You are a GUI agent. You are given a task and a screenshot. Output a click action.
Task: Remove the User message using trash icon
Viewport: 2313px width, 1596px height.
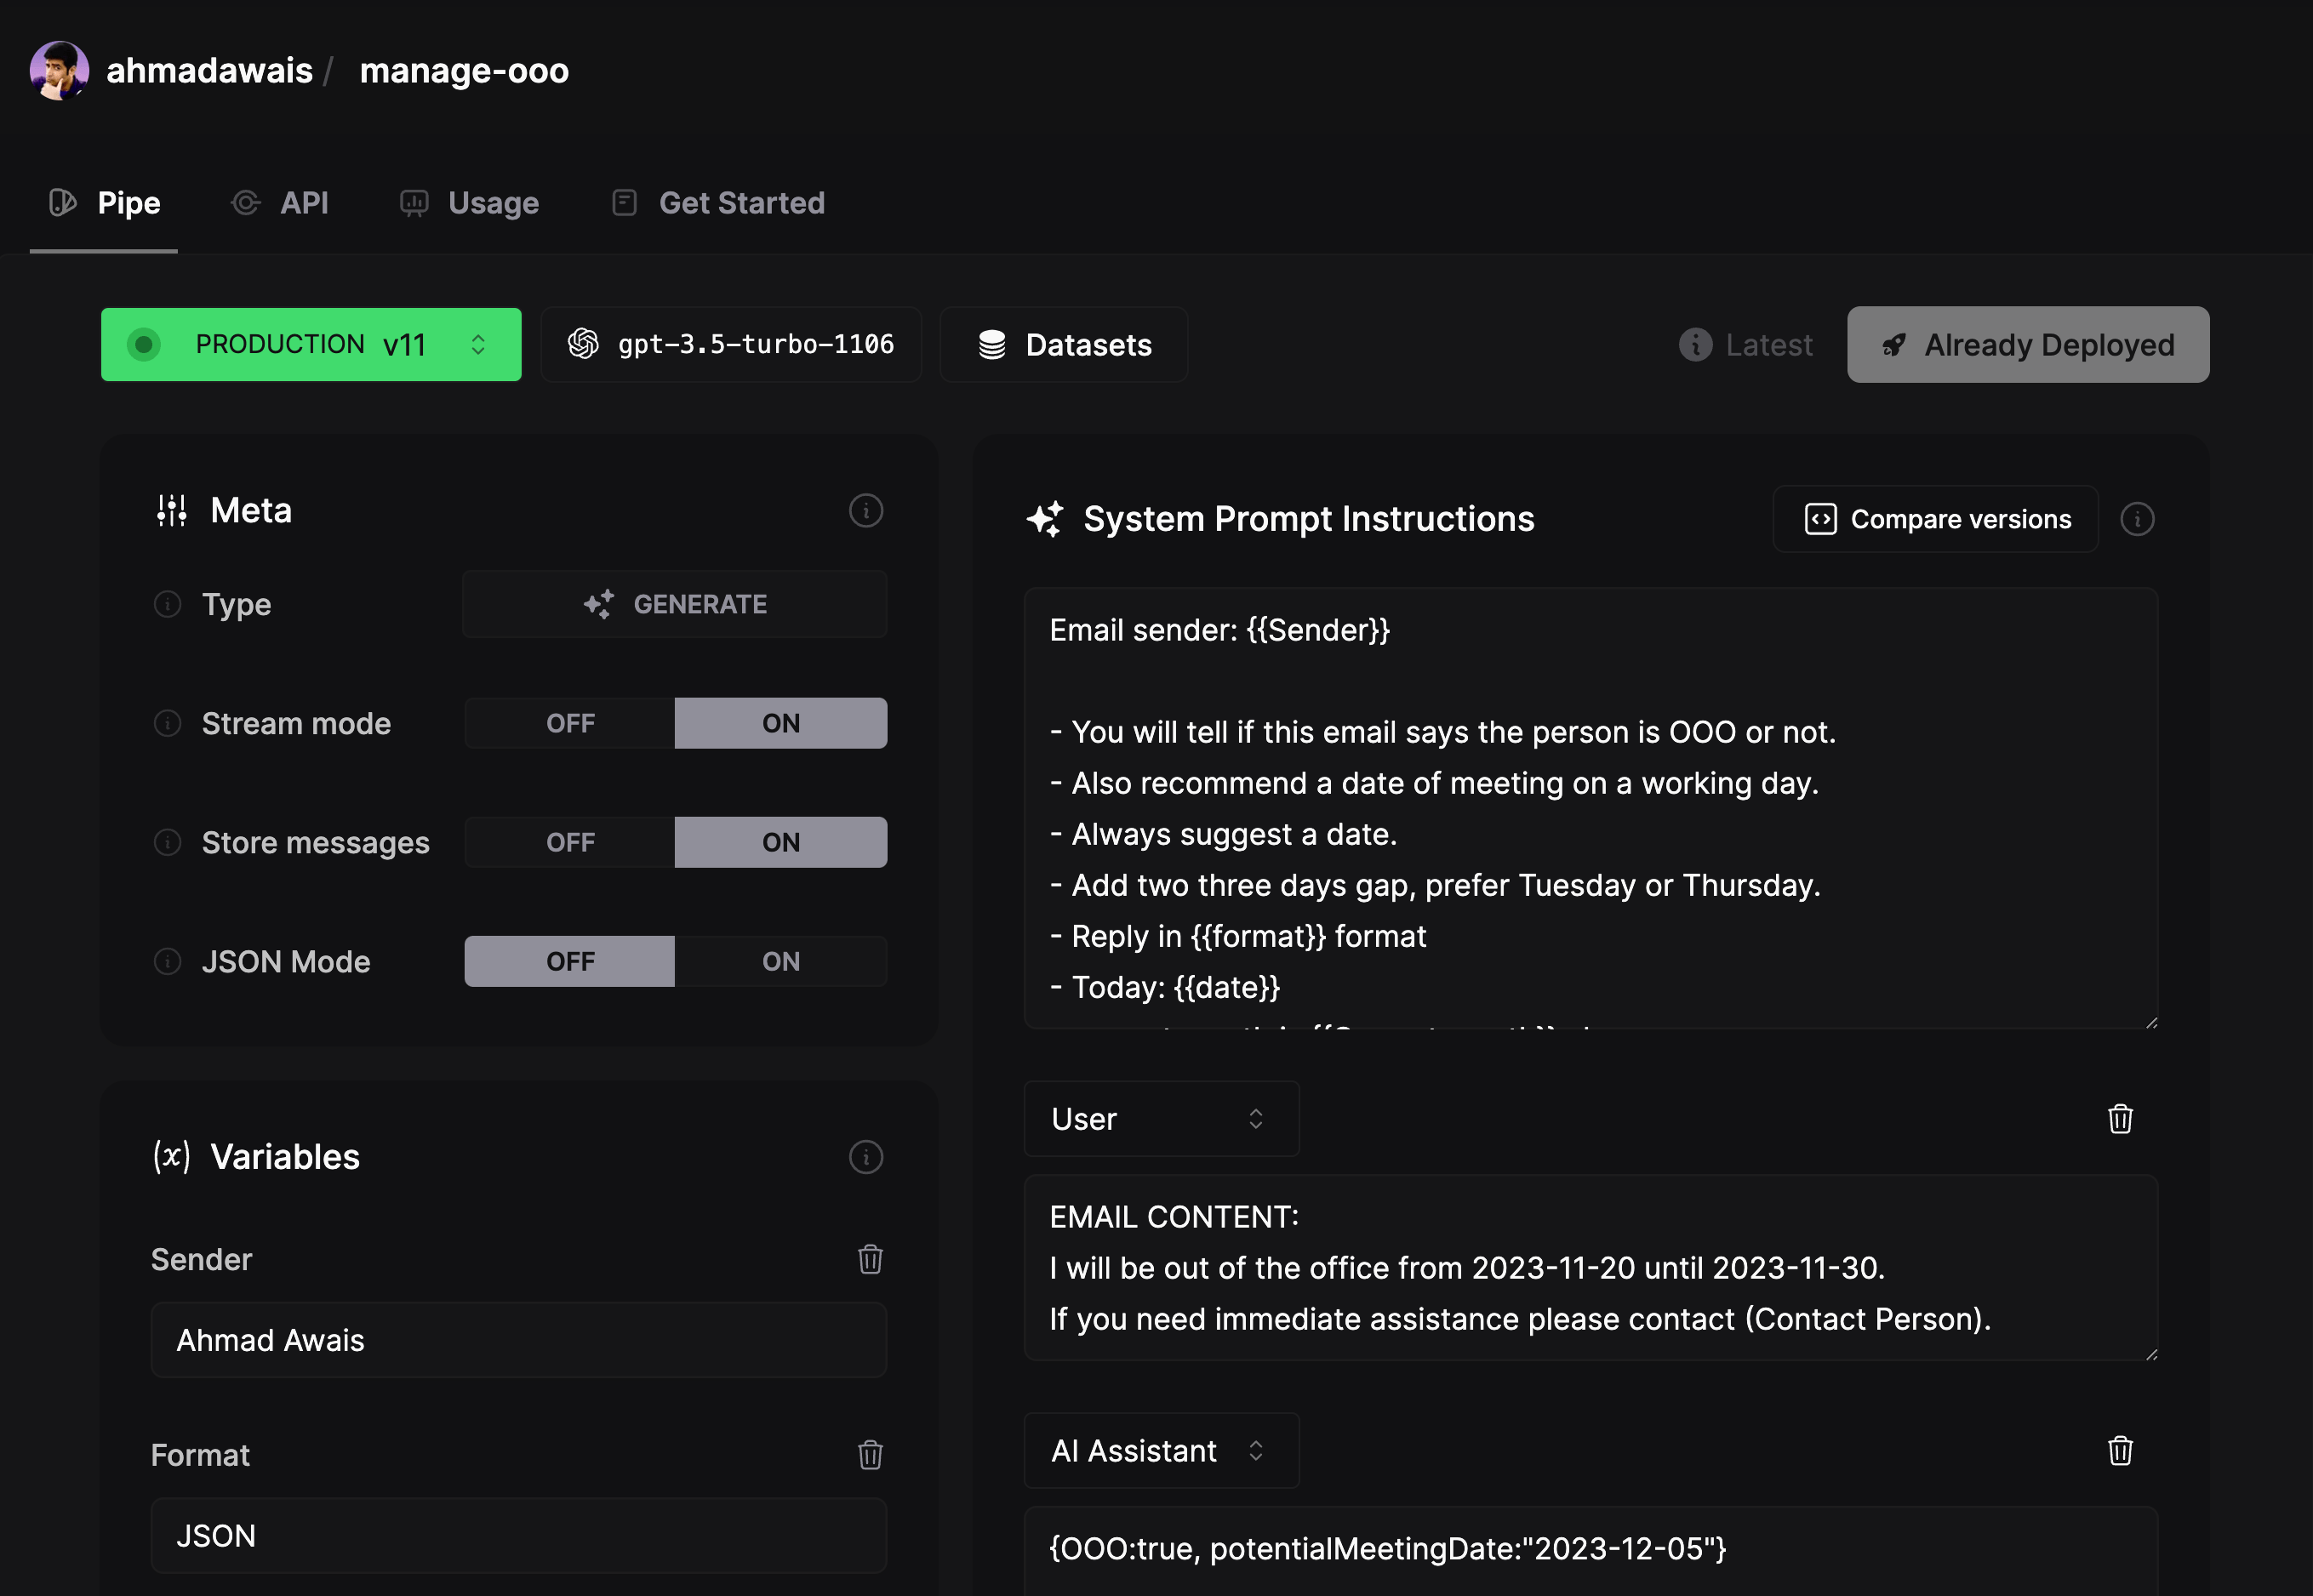click(x=2121, y=1119)
